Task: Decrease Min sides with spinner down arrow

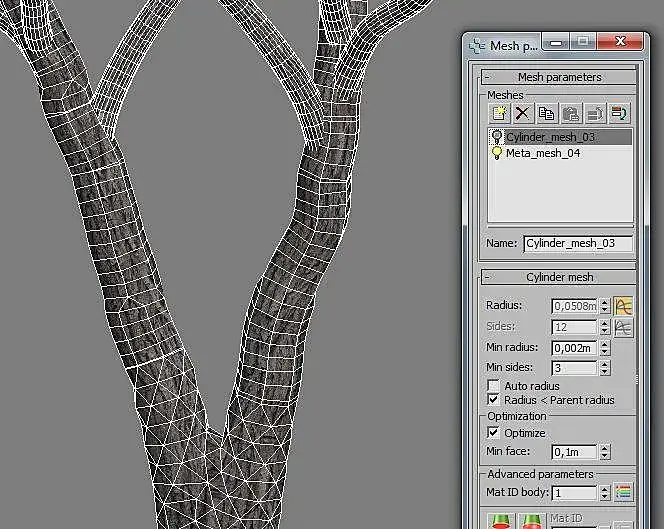Action: pos(605,371)
